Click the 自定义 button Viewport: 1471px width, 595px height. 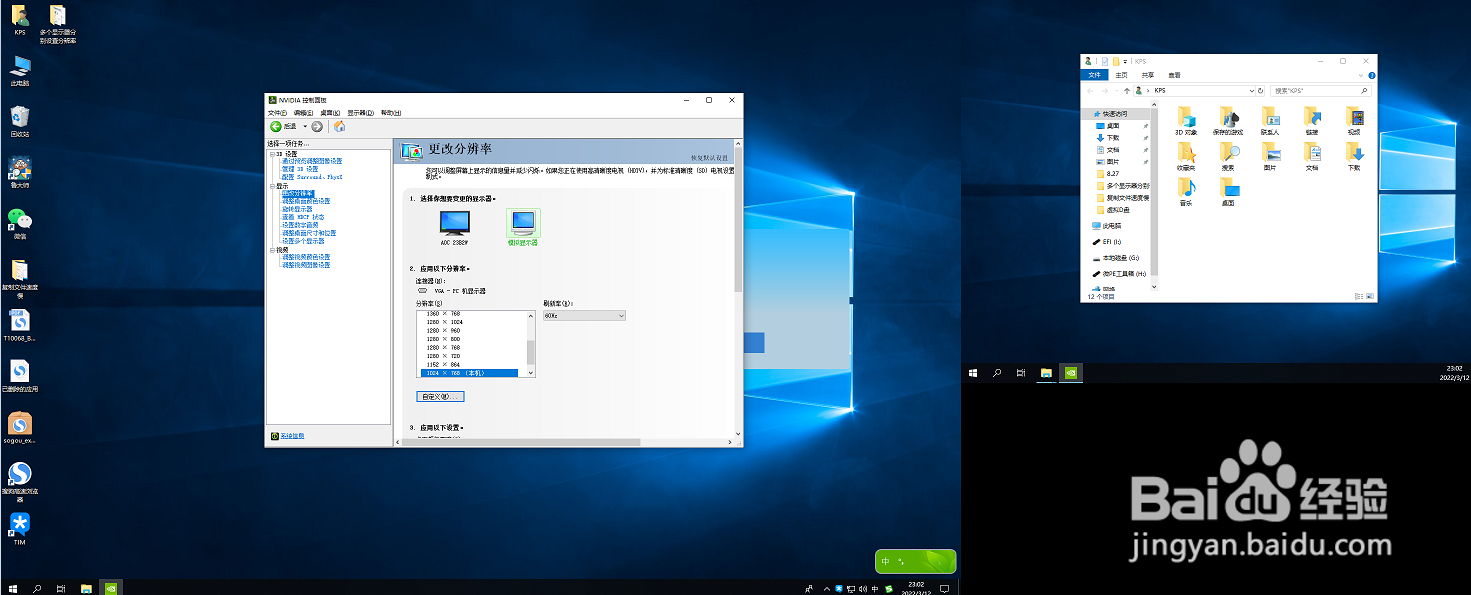pos(440,397)
